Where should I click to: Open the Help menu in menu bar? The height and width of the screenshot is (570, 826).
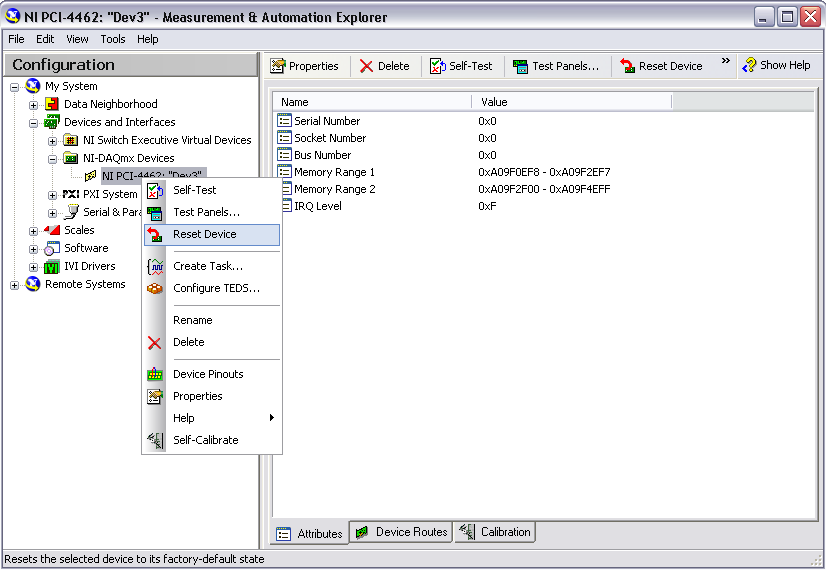point(148,39)
